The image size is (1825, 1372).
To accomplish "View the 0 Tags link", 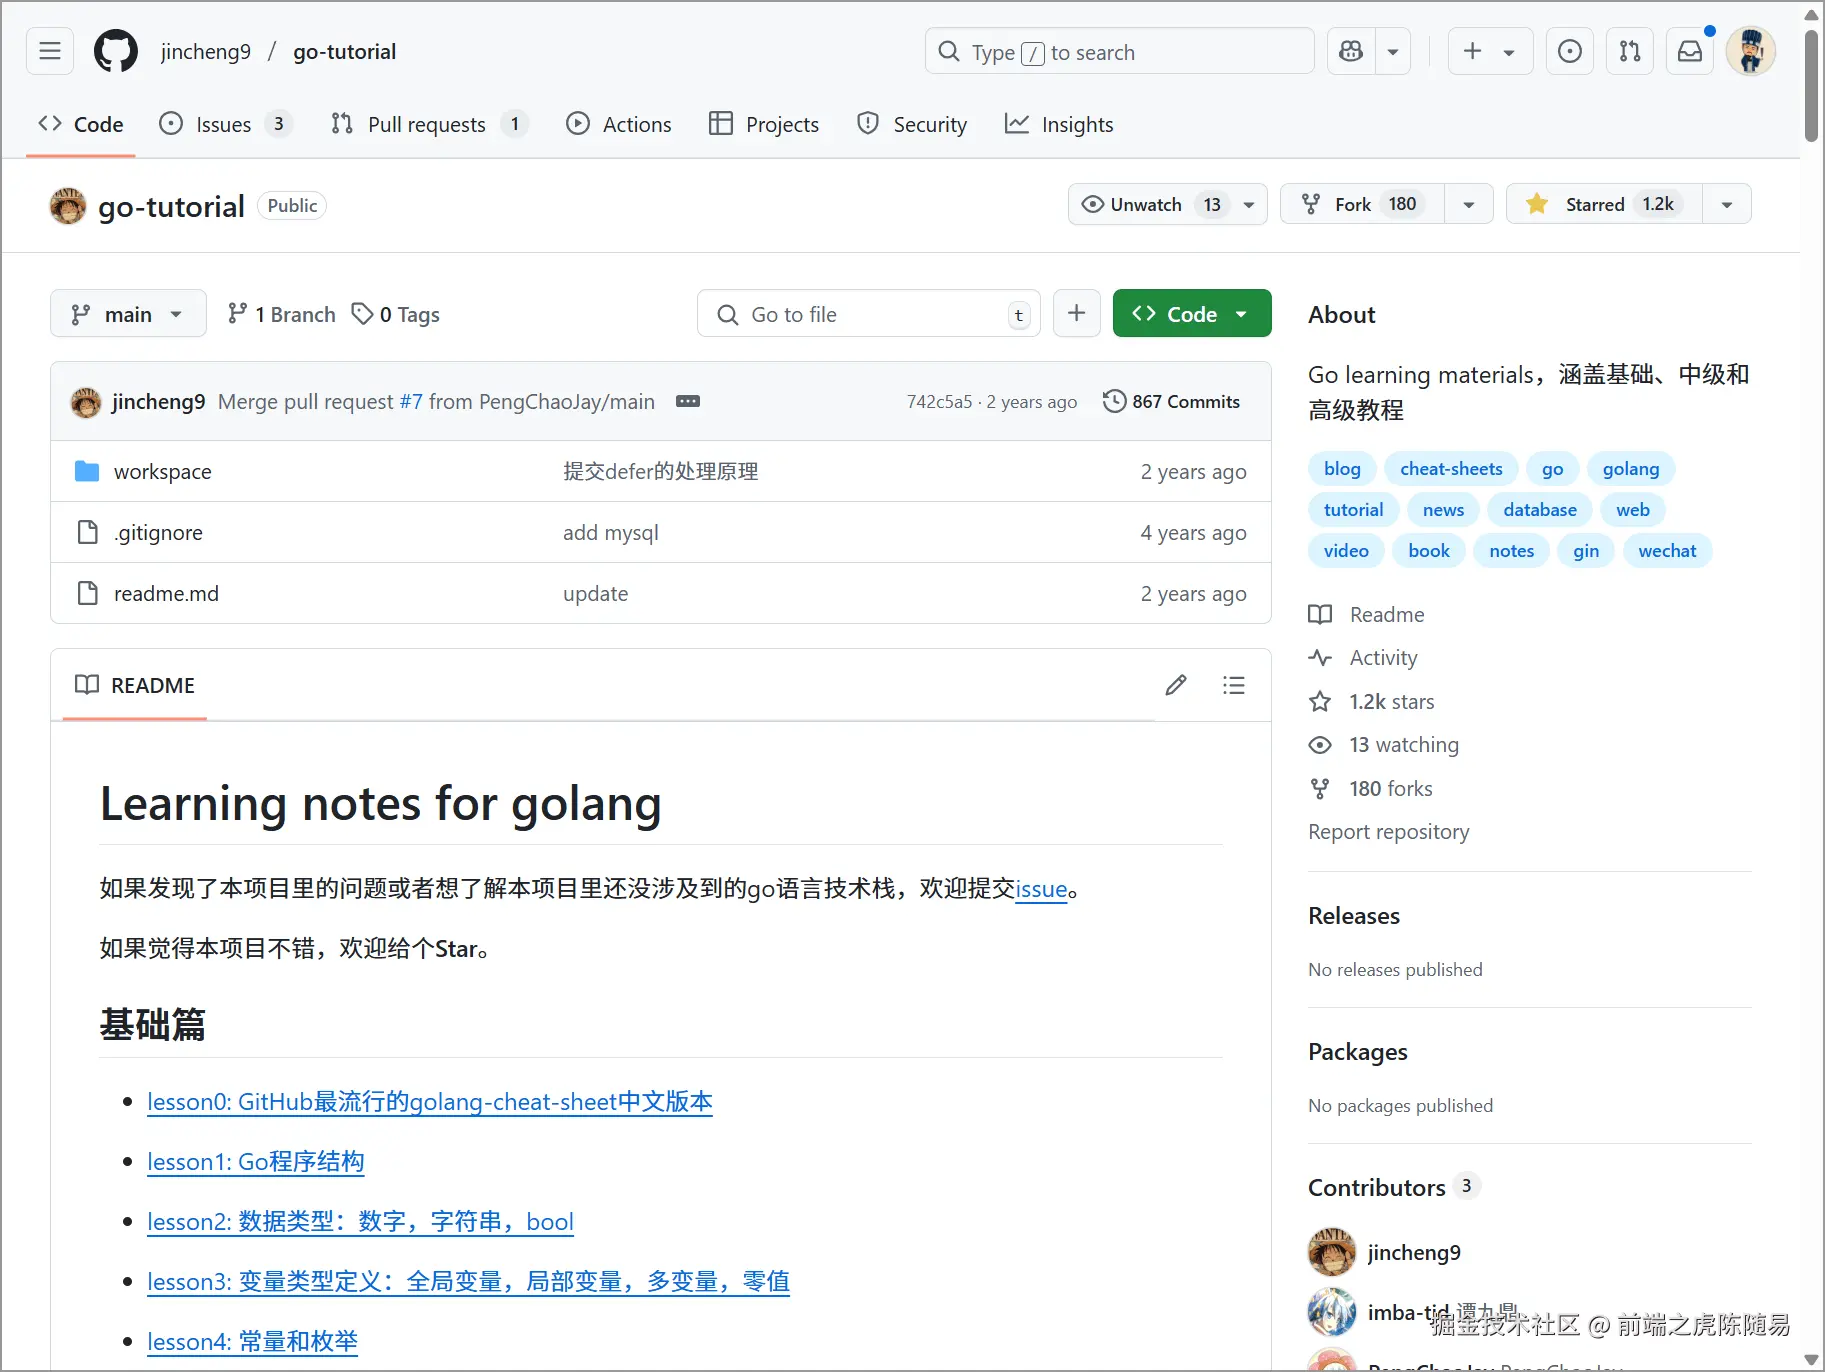I will (396, 314).
